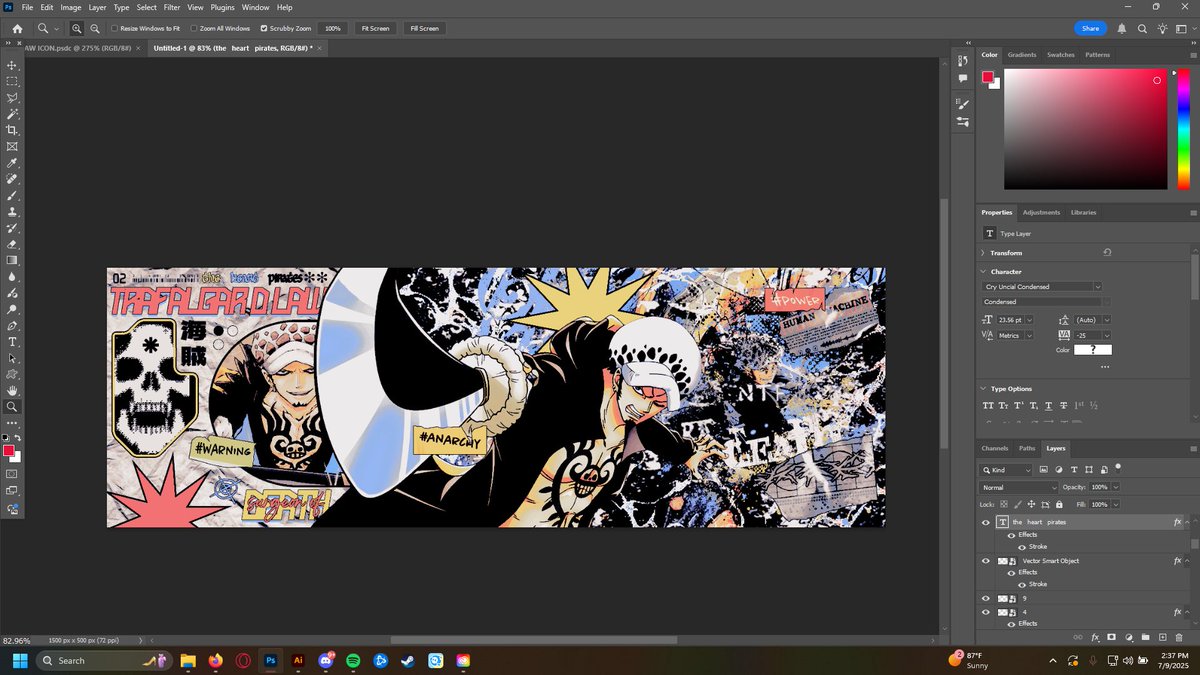1200x675 pixels.
Task: Open Spotify from the taskbar
Action: [352, 660]
